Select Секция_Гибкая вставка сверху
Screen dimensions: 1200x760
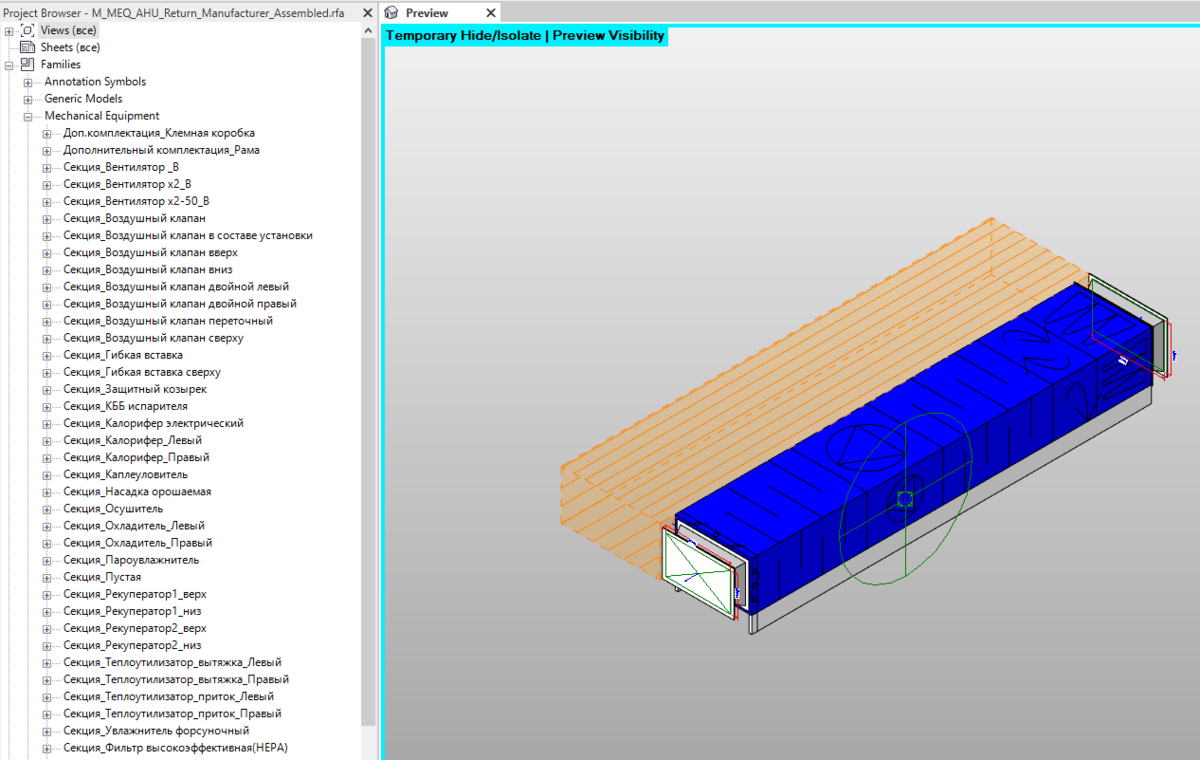click(142, 372)
